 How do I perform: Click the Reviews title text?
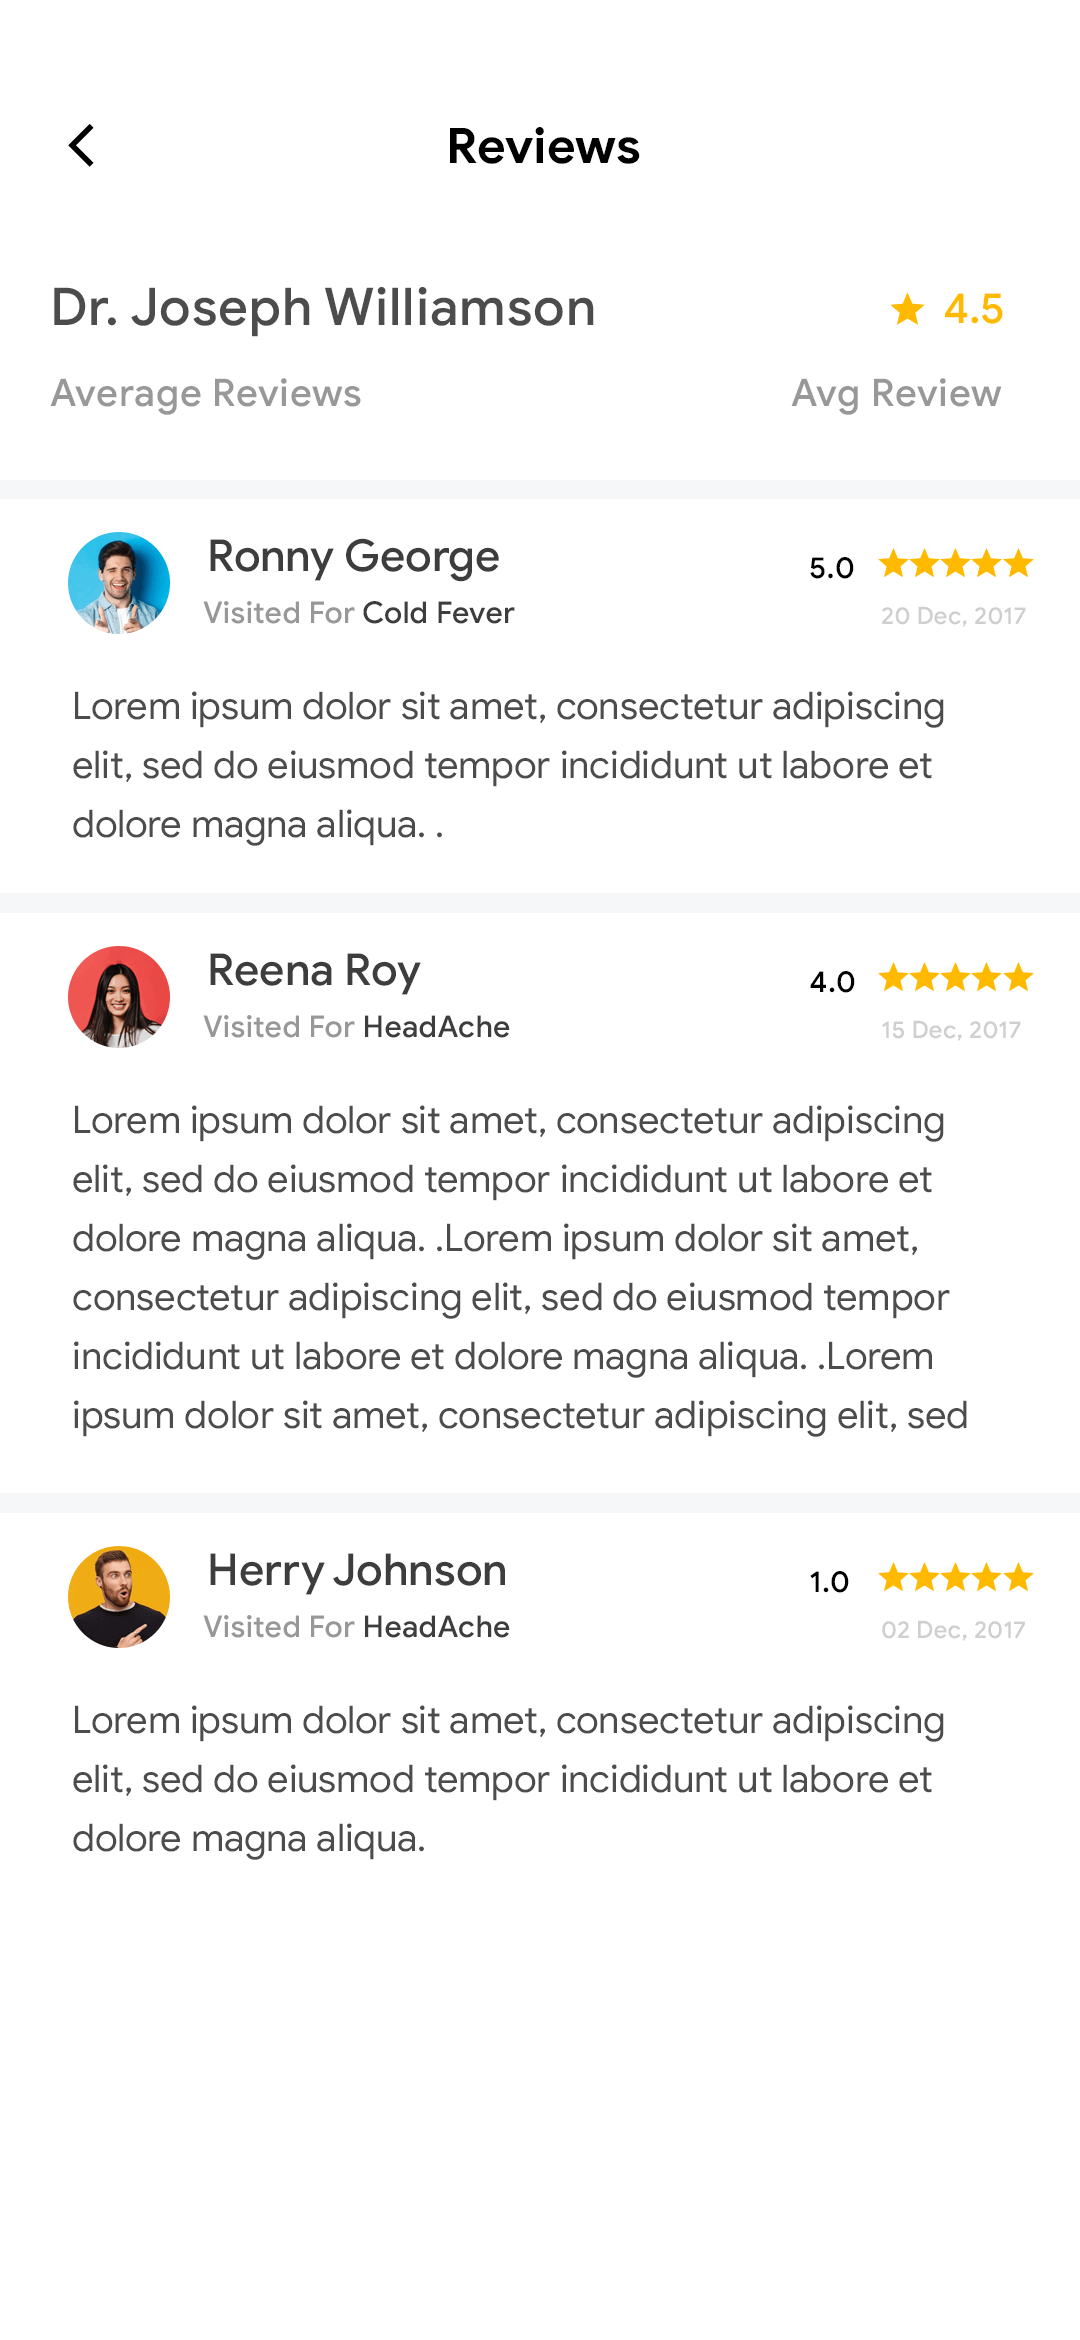543,146
